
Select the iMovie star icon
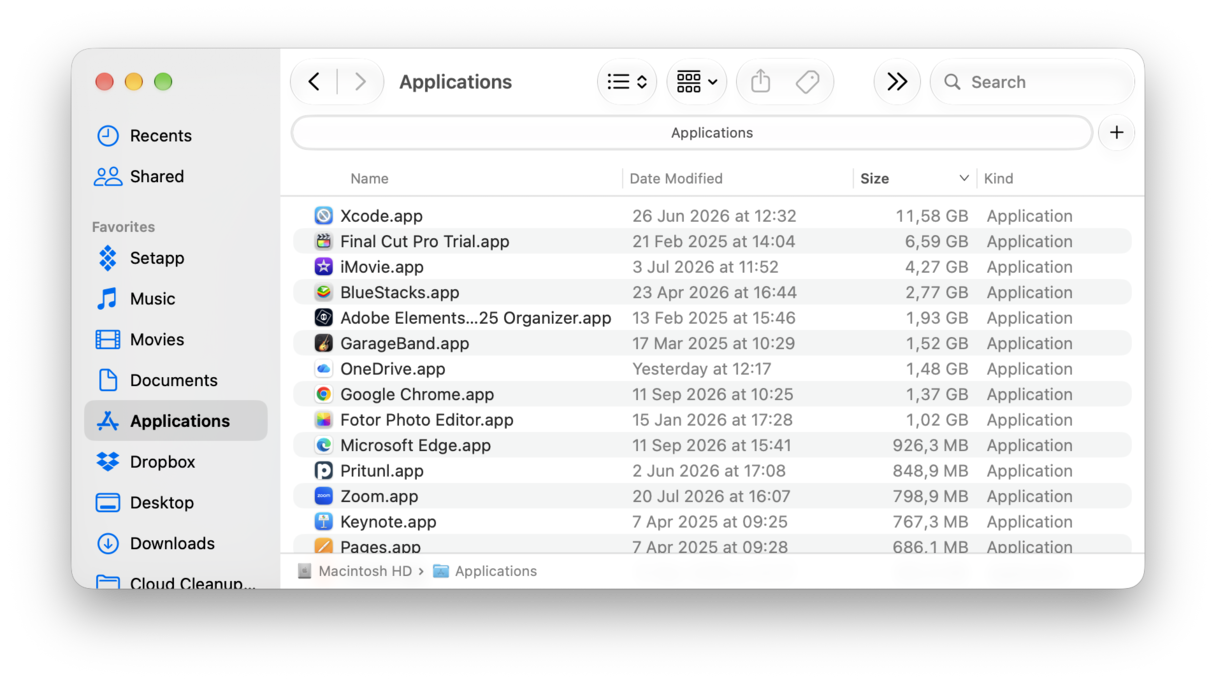[x=323, y=267]
